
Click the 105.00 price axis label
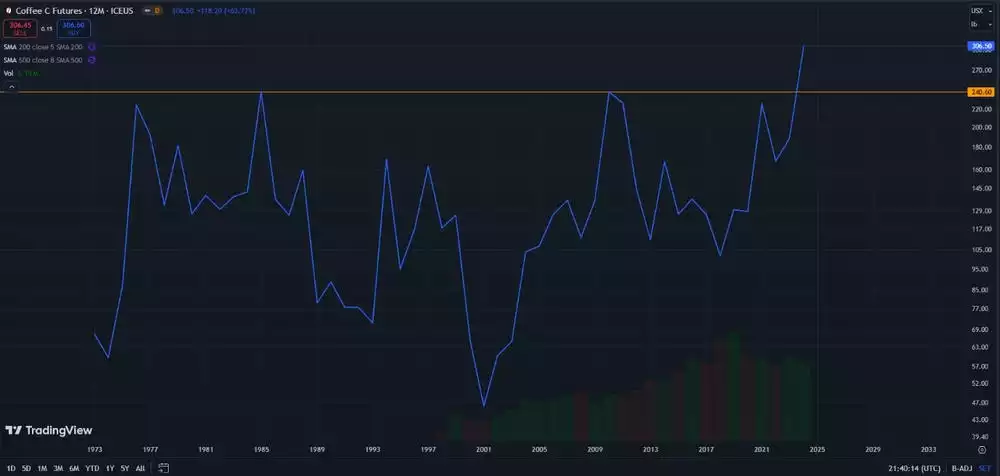[982, 249]
